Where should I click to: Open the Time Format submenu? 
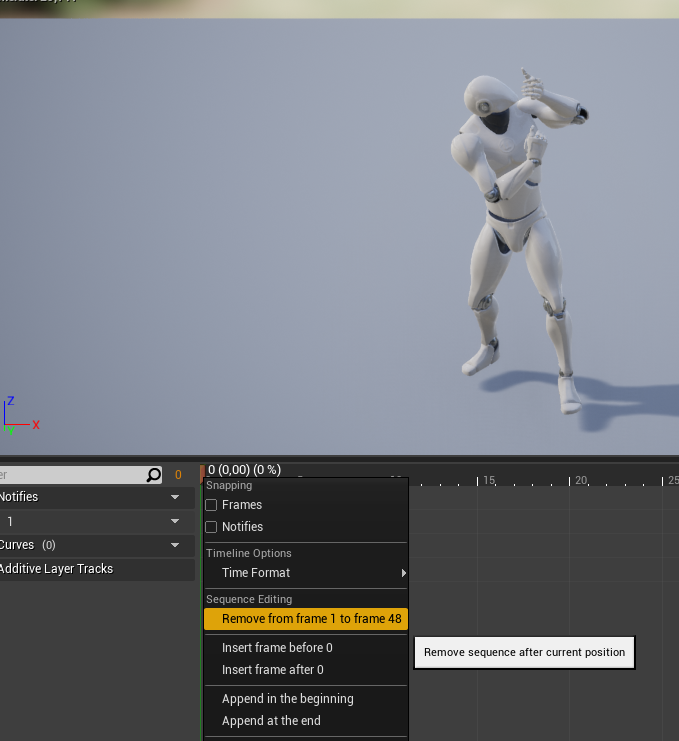[306, 573]
